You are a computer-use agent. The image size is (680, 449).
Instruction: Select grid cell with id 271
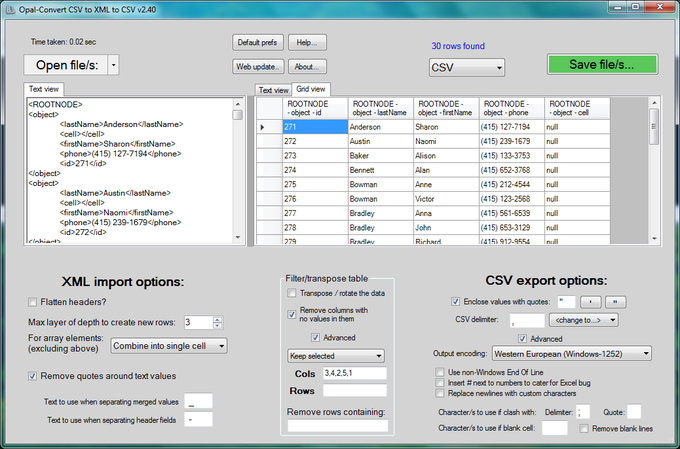[315, 127]
